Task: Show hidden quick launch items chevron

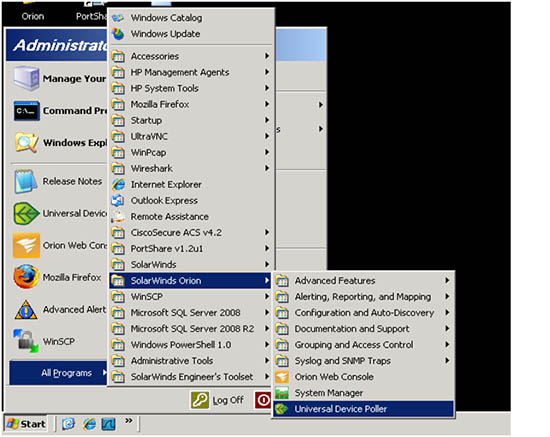Action: 129,420
